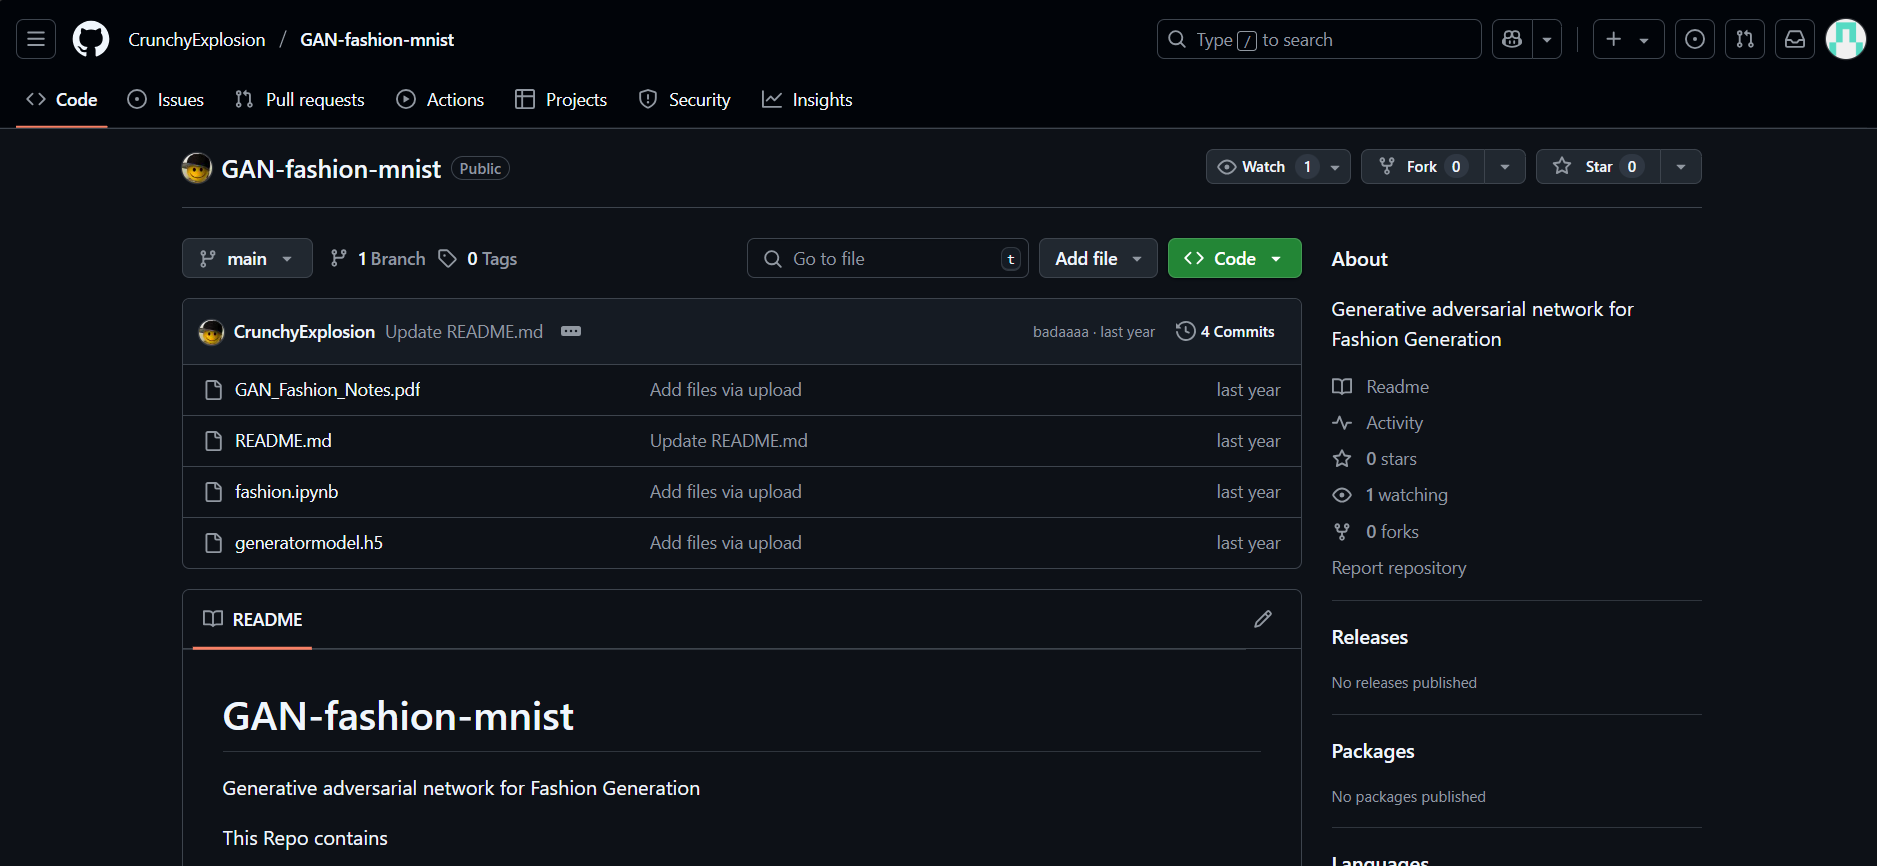Switch to the Issues tab

tap(166, 100)
